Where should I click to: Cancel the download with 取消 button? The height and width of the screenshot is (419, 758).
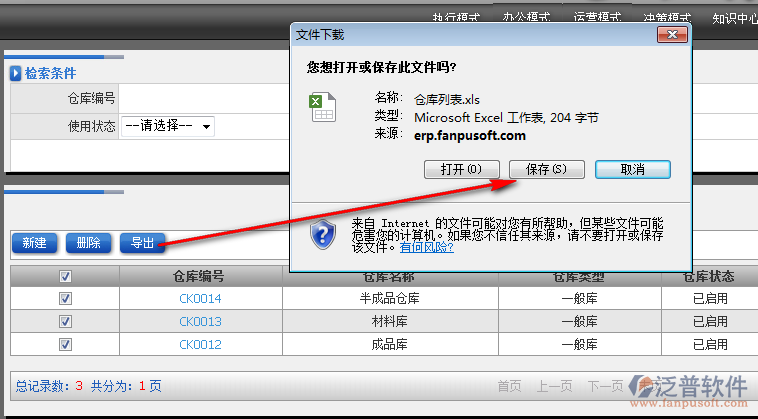[x=632, y=169]
